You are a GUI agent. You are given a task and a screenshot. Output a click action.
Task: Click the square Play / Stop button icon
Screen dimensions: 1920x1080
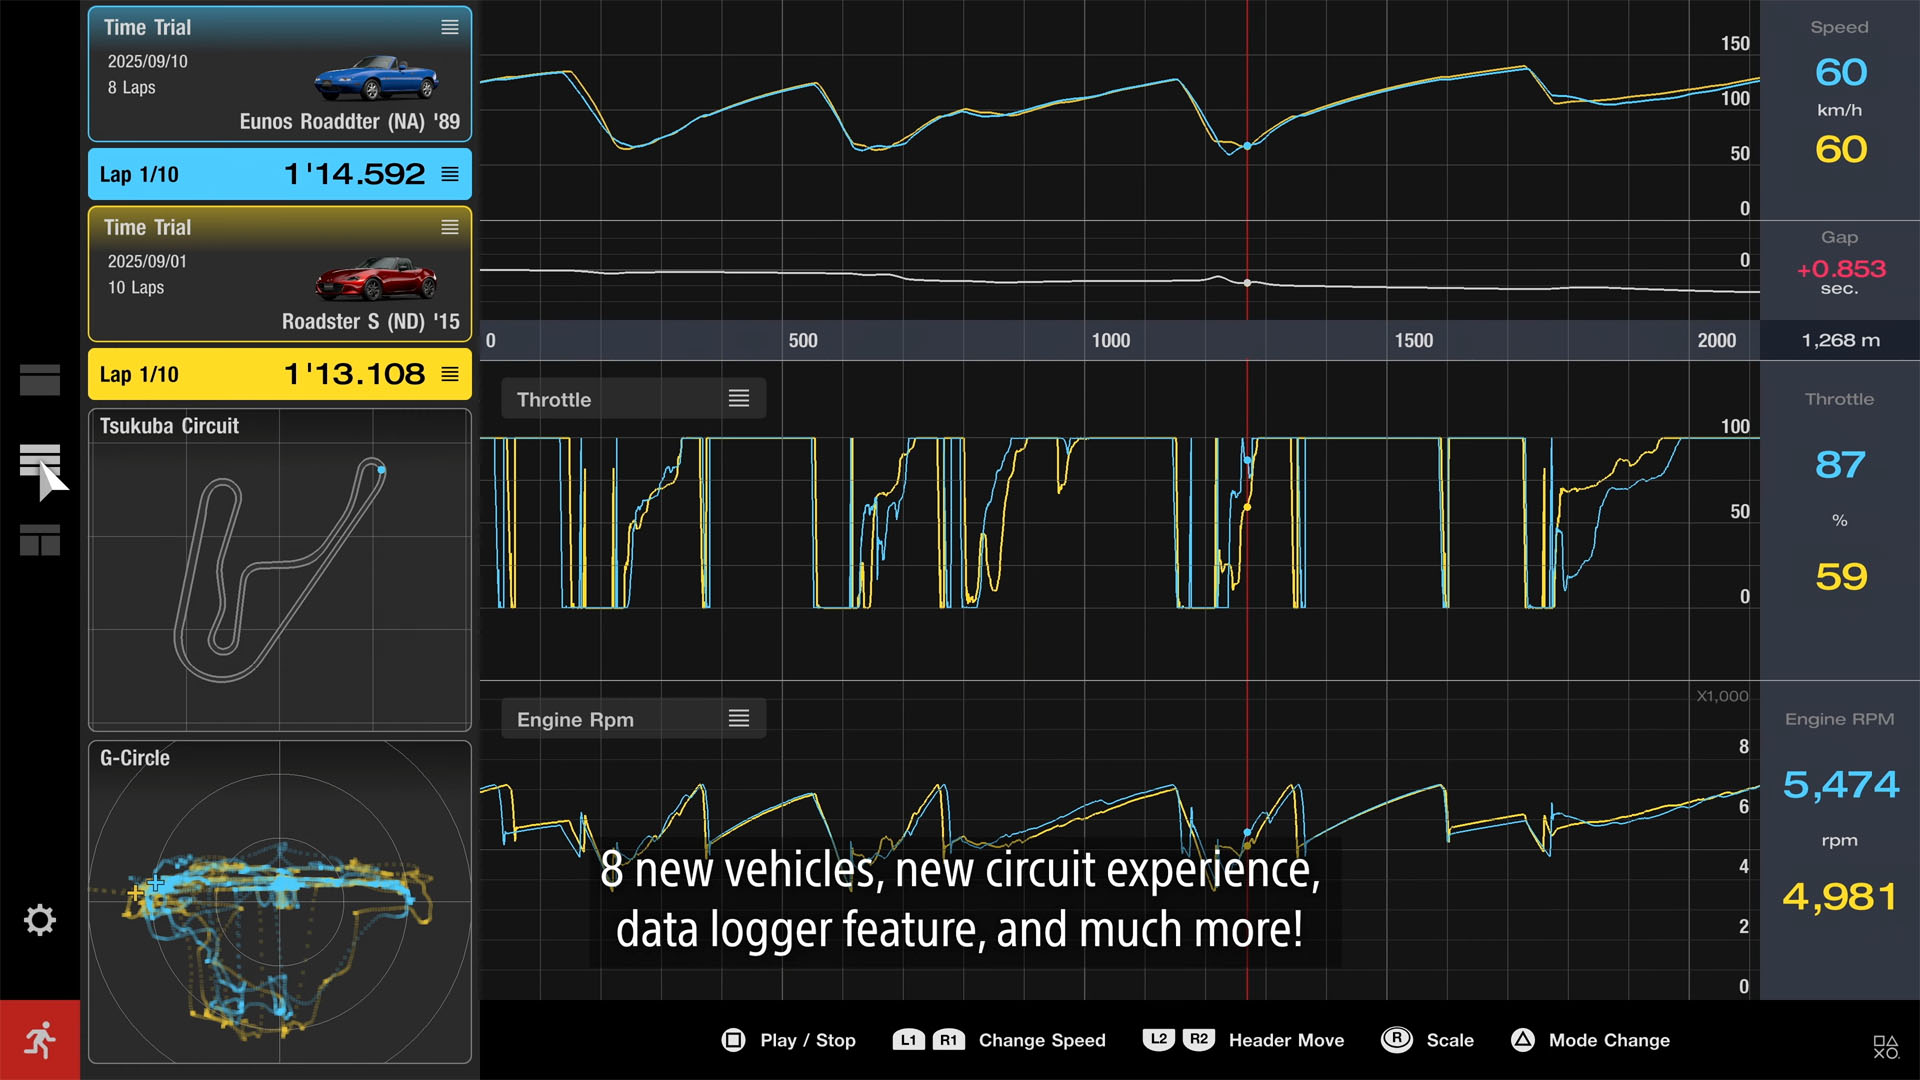click(733, 1040)
